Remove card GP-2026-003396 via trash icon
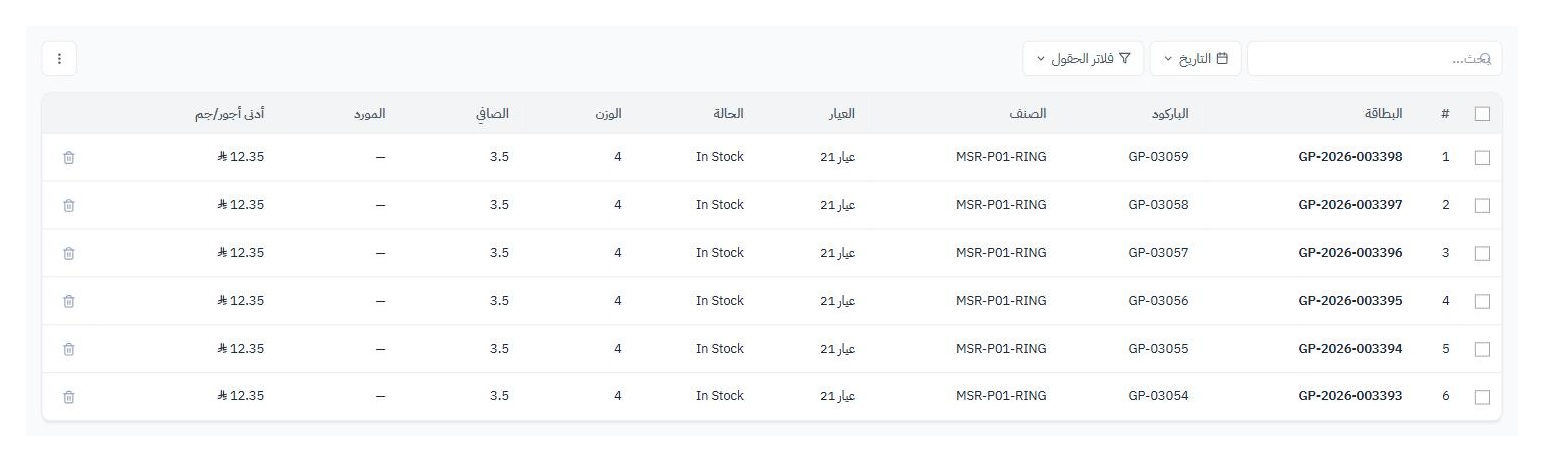Image resolution: width=1544 pixels, height=462 pixels. click(69, 253)
